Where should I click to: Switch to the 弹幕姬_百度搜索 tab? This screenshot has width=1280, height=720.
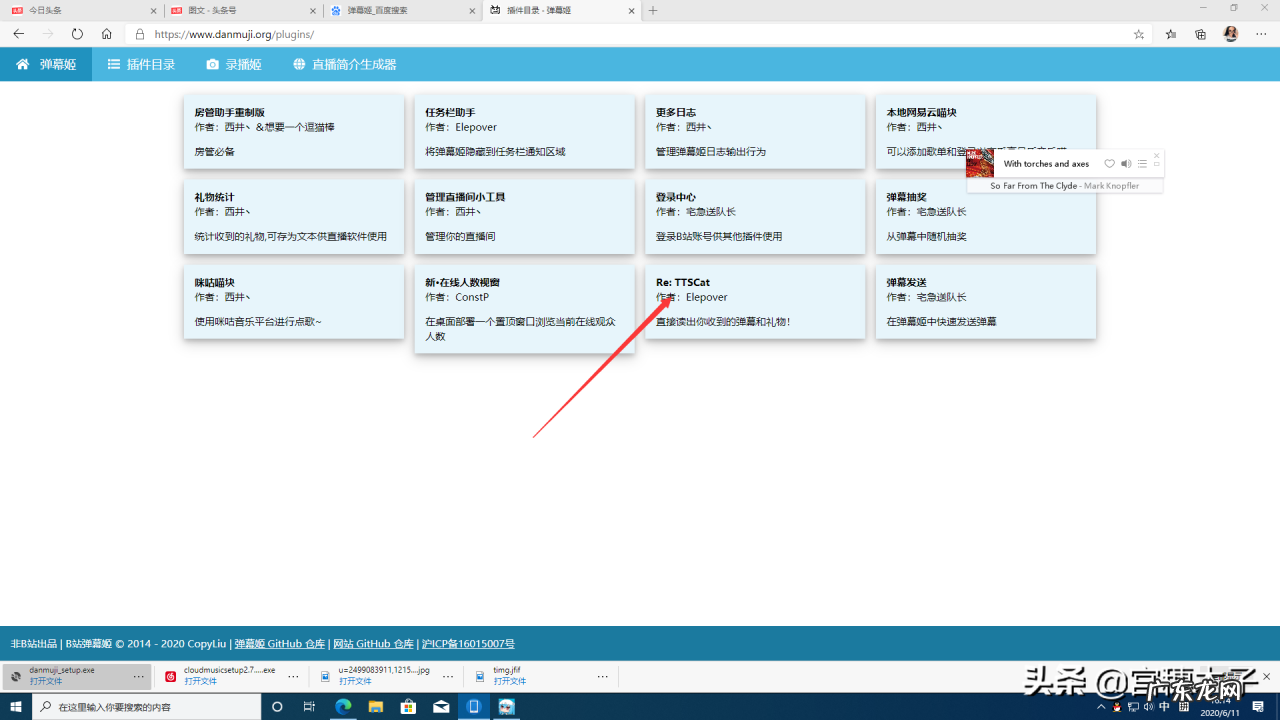pyautogui.click(x=400, y=10)
